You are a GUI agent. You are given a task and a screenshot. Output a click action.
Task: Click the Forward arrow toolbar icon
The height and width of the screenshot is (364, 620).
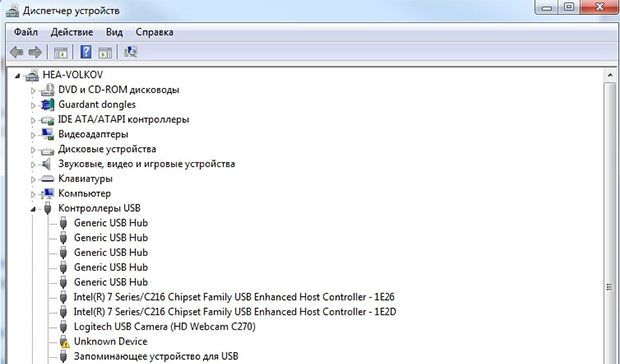(x=35, y=52)
